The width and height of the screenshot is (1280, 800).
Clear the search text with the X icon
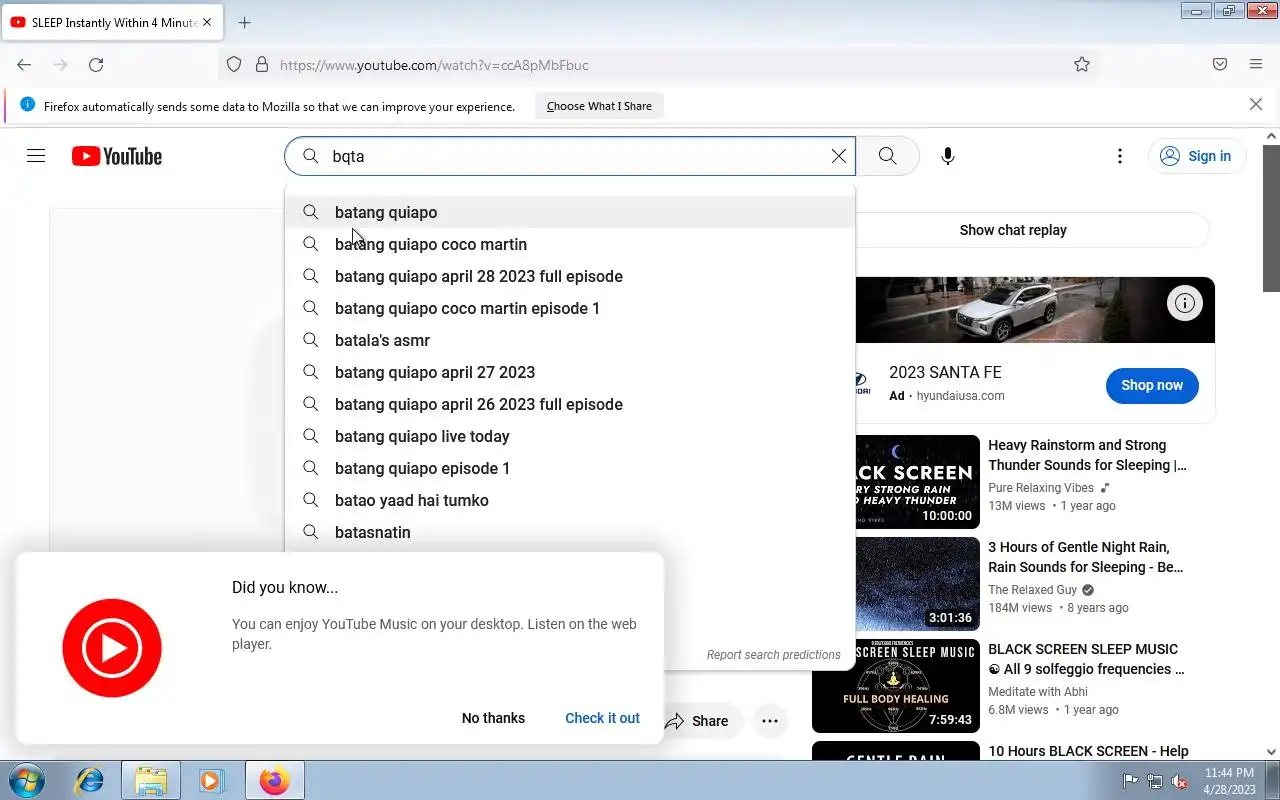[839, 156]
